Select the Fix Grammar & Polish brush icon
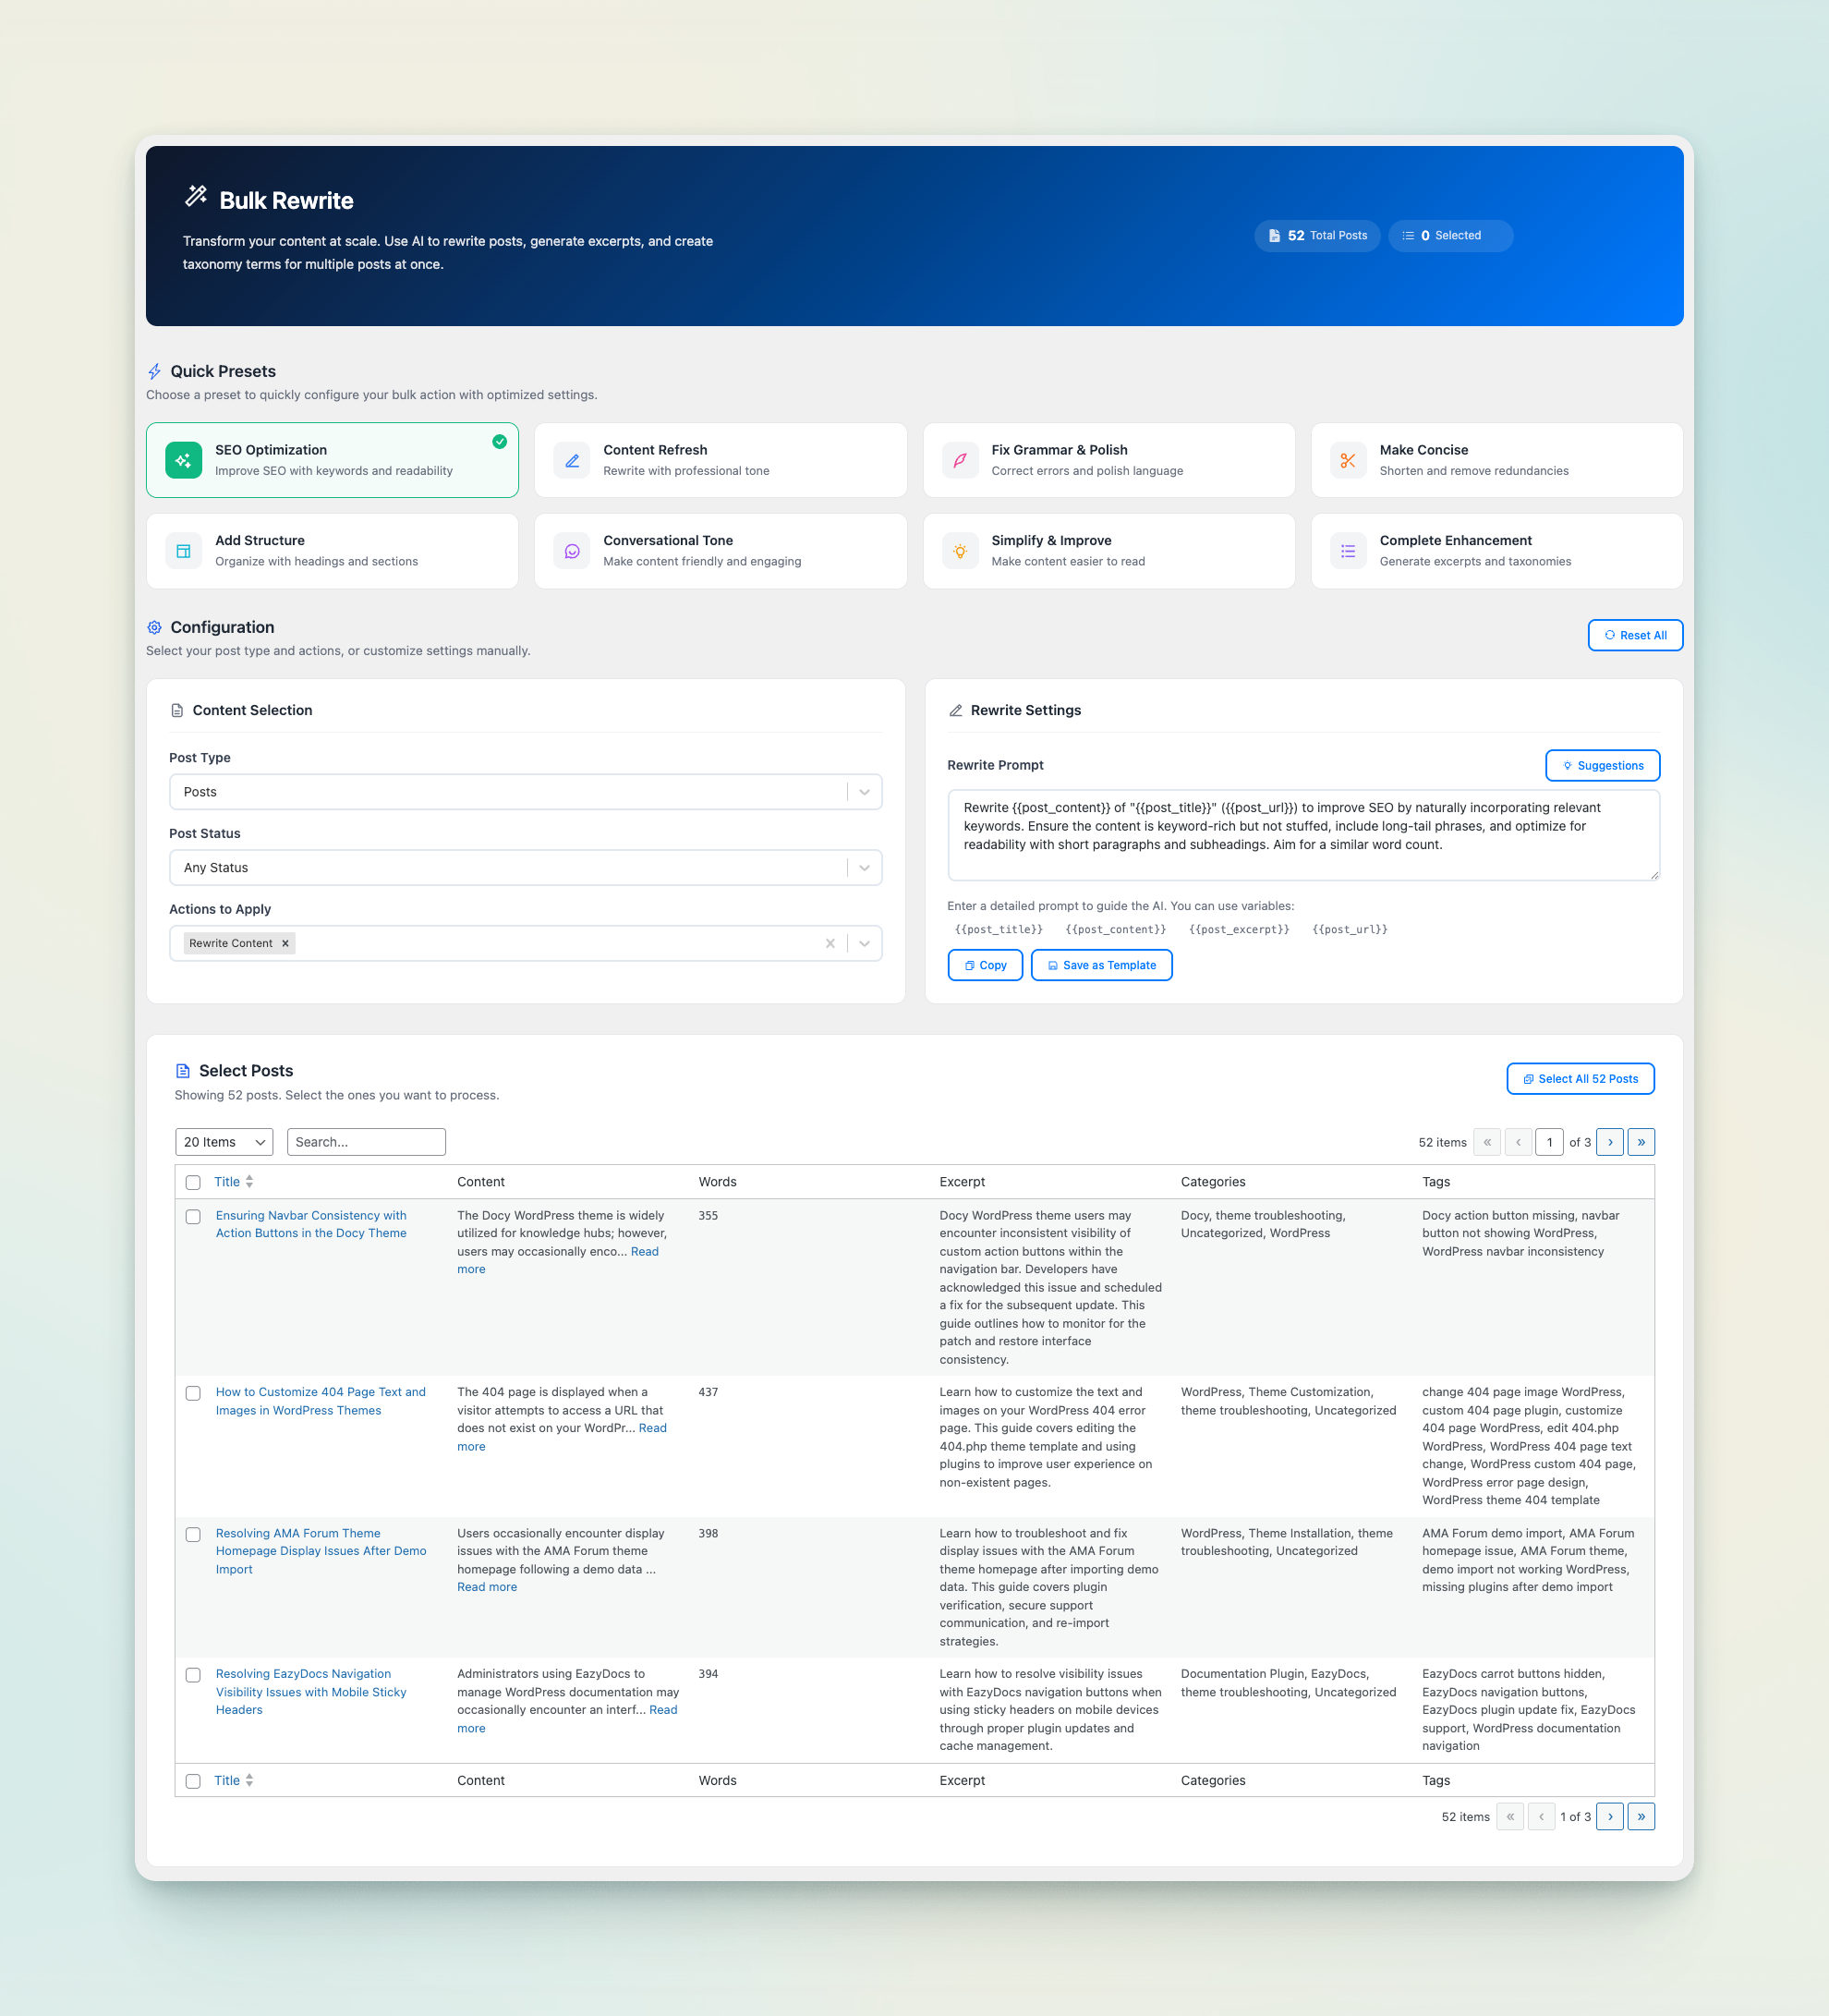1829x2016 pixels. point(959,460)
